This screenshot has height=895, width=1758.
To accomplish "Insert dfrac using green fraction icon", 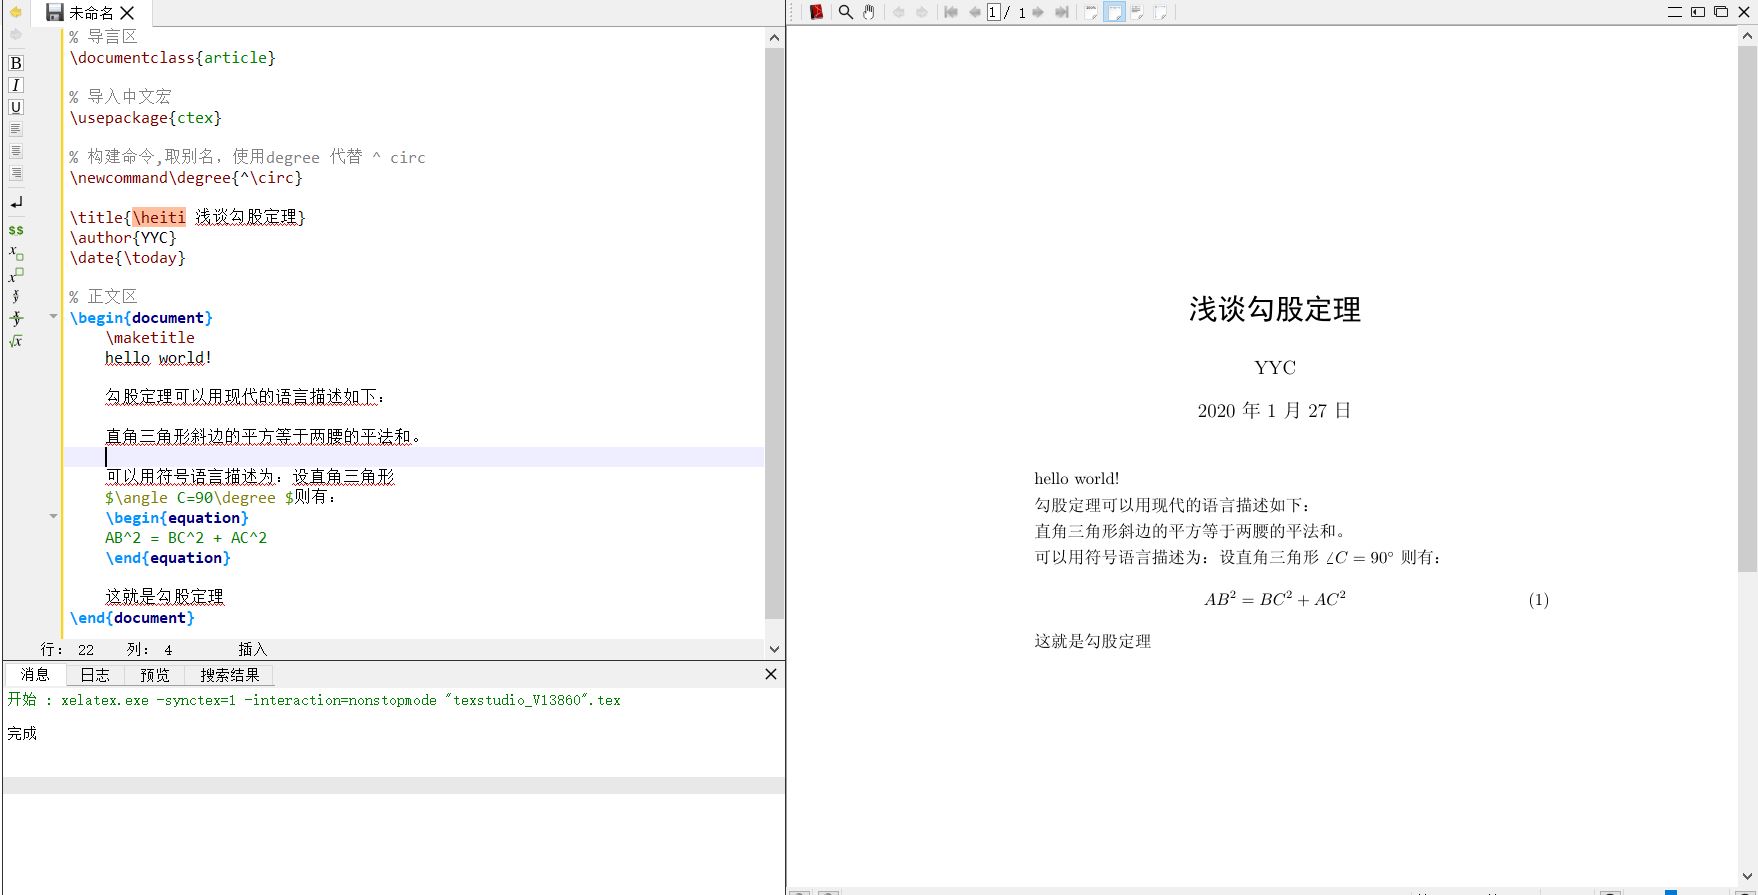I will (x=16, y=319).
